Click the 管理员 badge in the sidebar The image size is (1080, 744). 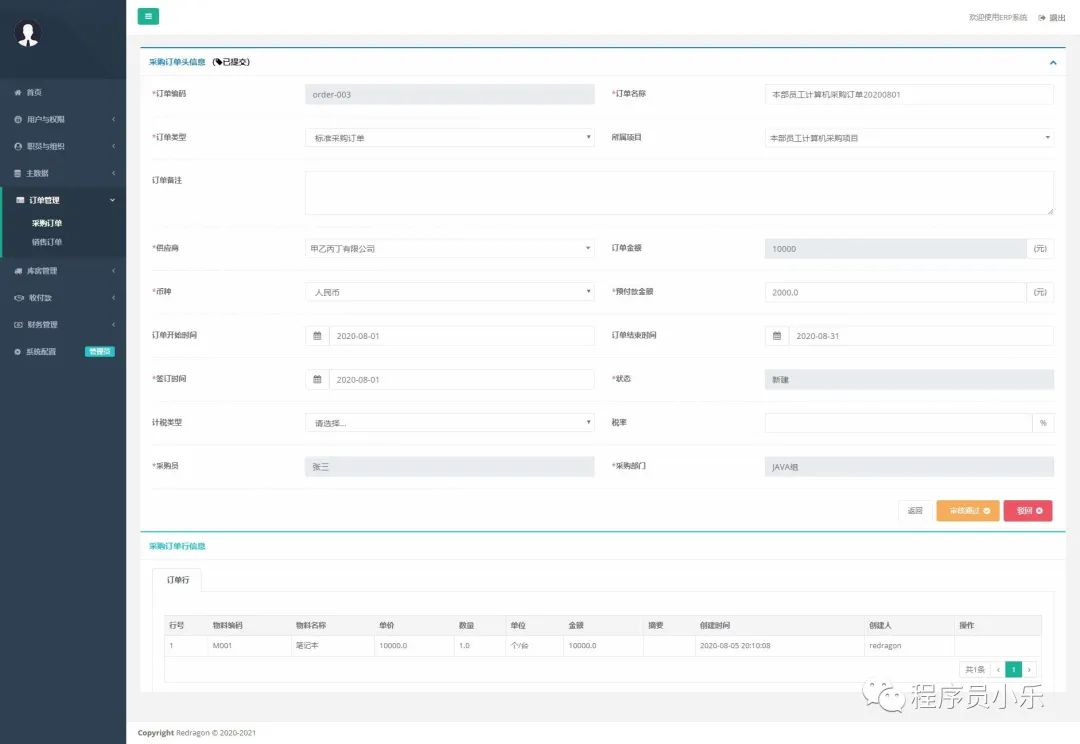[x=100, y=351]
